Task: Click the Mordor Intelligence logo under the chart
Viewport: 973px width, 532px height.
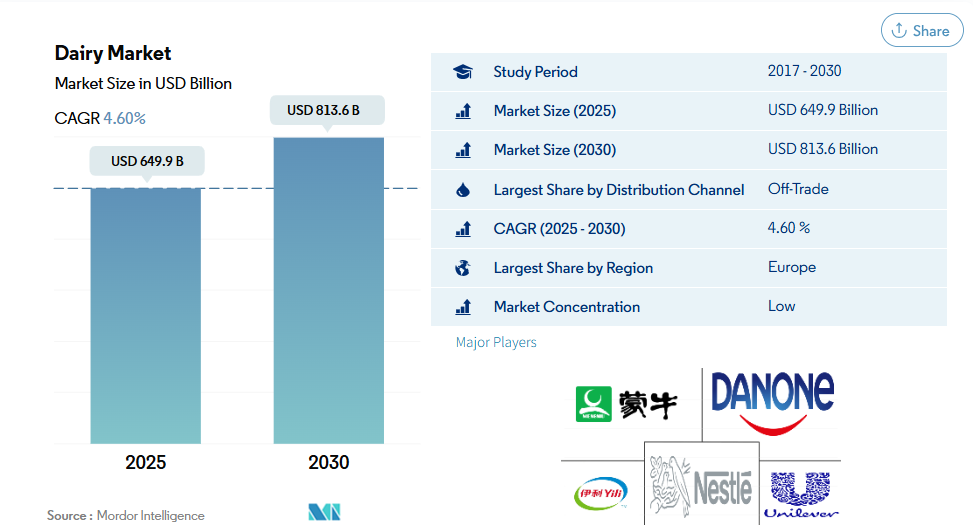Action: pos(324,512)
